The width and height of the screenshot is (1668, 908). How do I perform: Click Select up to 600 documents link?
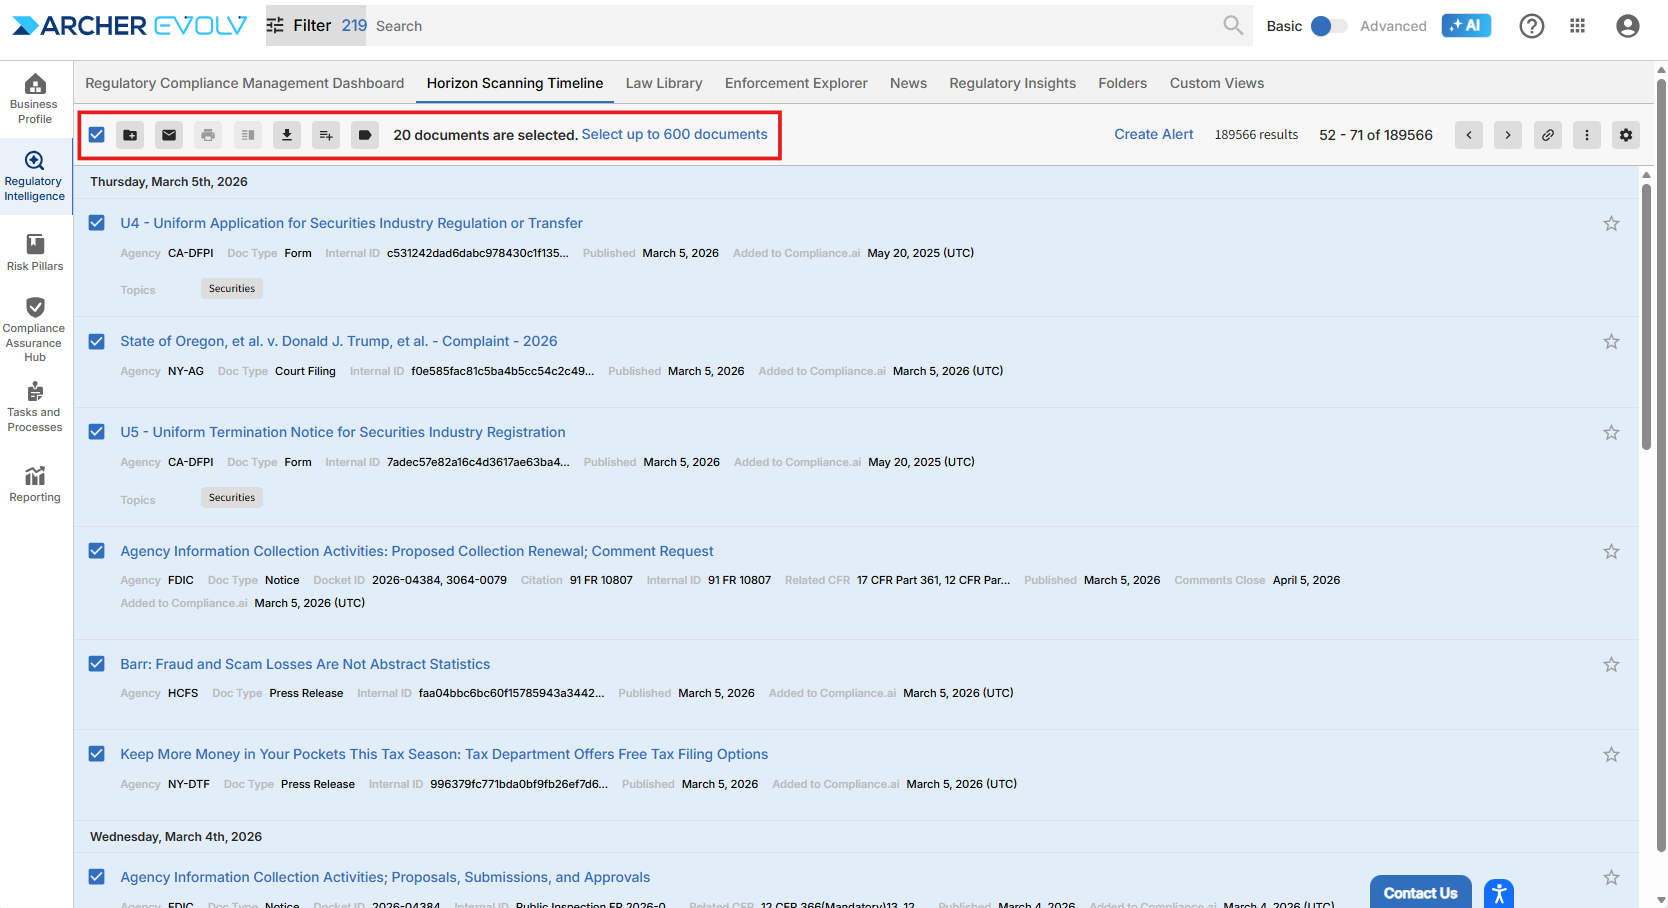pos(674,134)
